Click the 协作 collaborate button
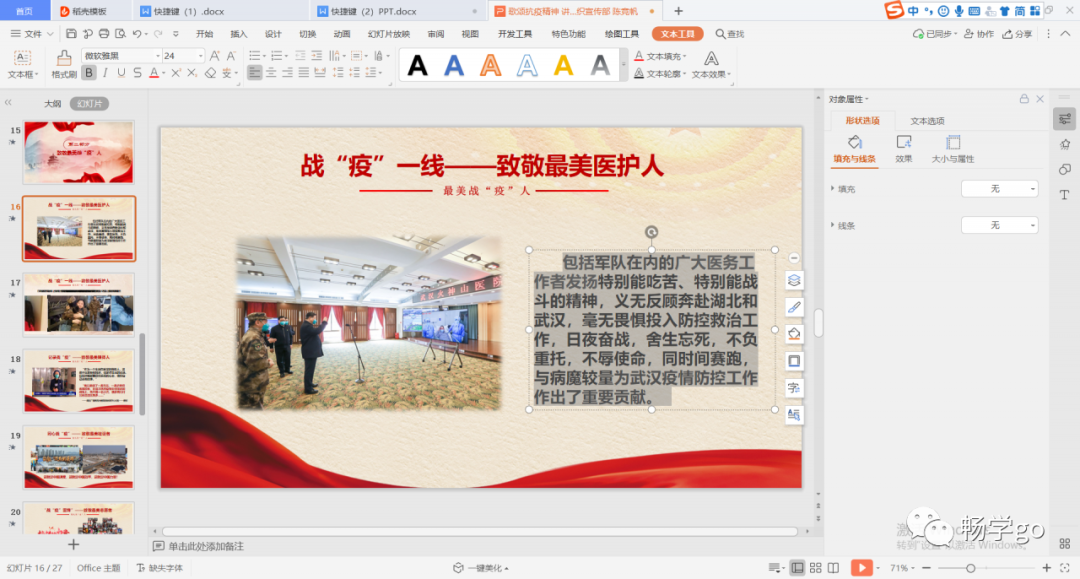1080x579 pixels. click(x=979, y=34)
